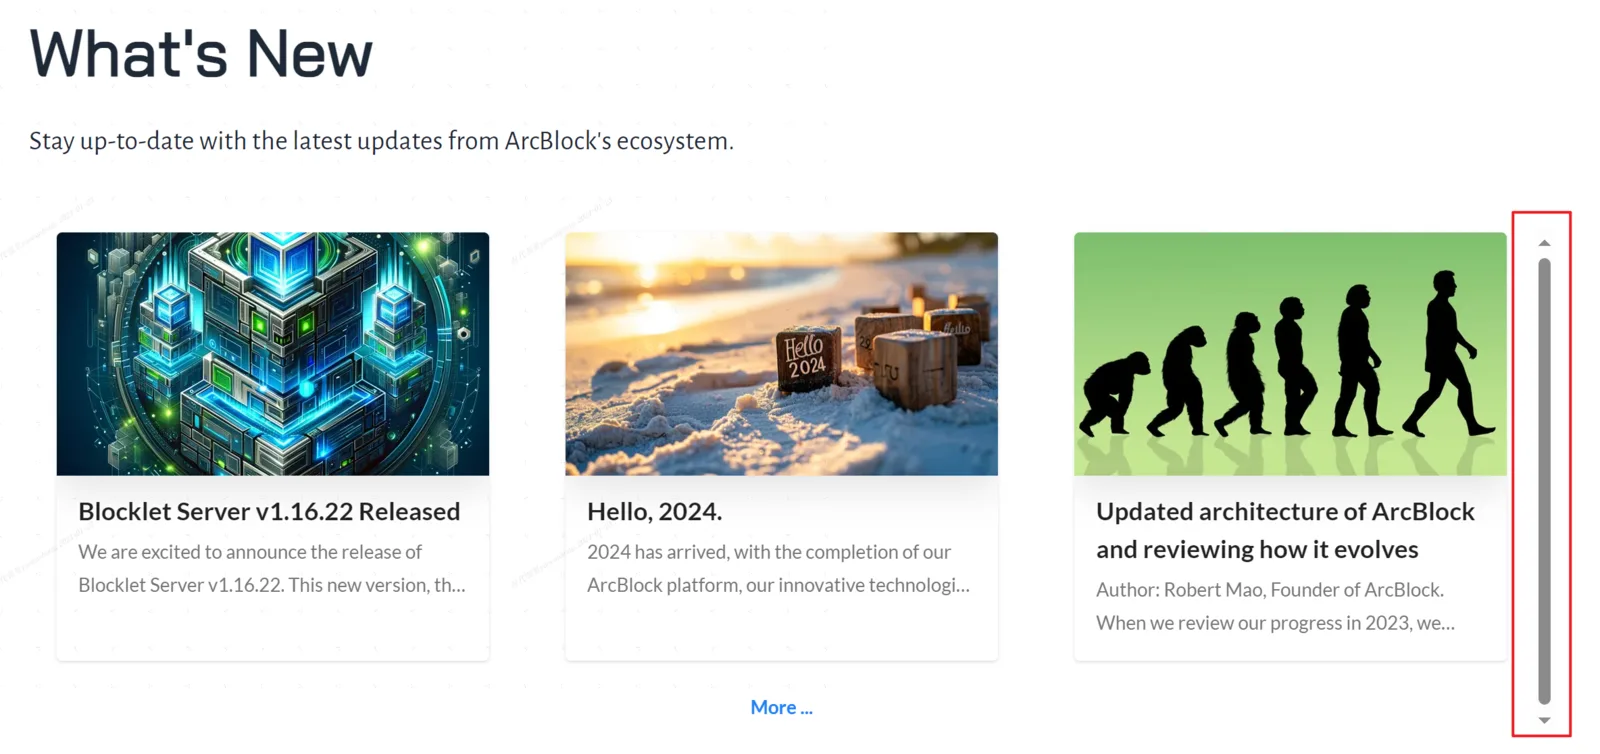Click the human evolution silhouette thumbnail
The image size is (1600, 754).
pyautogui.click(x=1290, y=354)
